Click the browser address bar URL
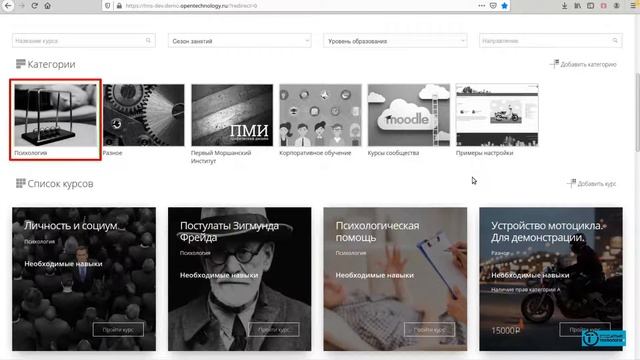640x360 pixels. point(191,6)
